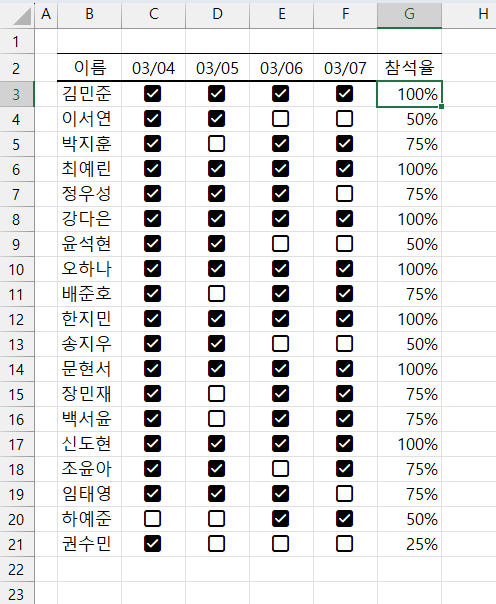The height and width of the screenshot is (604, 496).
Task: Uncheck 권수민's 03/04 attendance checkbox
Action: (x=152, y=544)
